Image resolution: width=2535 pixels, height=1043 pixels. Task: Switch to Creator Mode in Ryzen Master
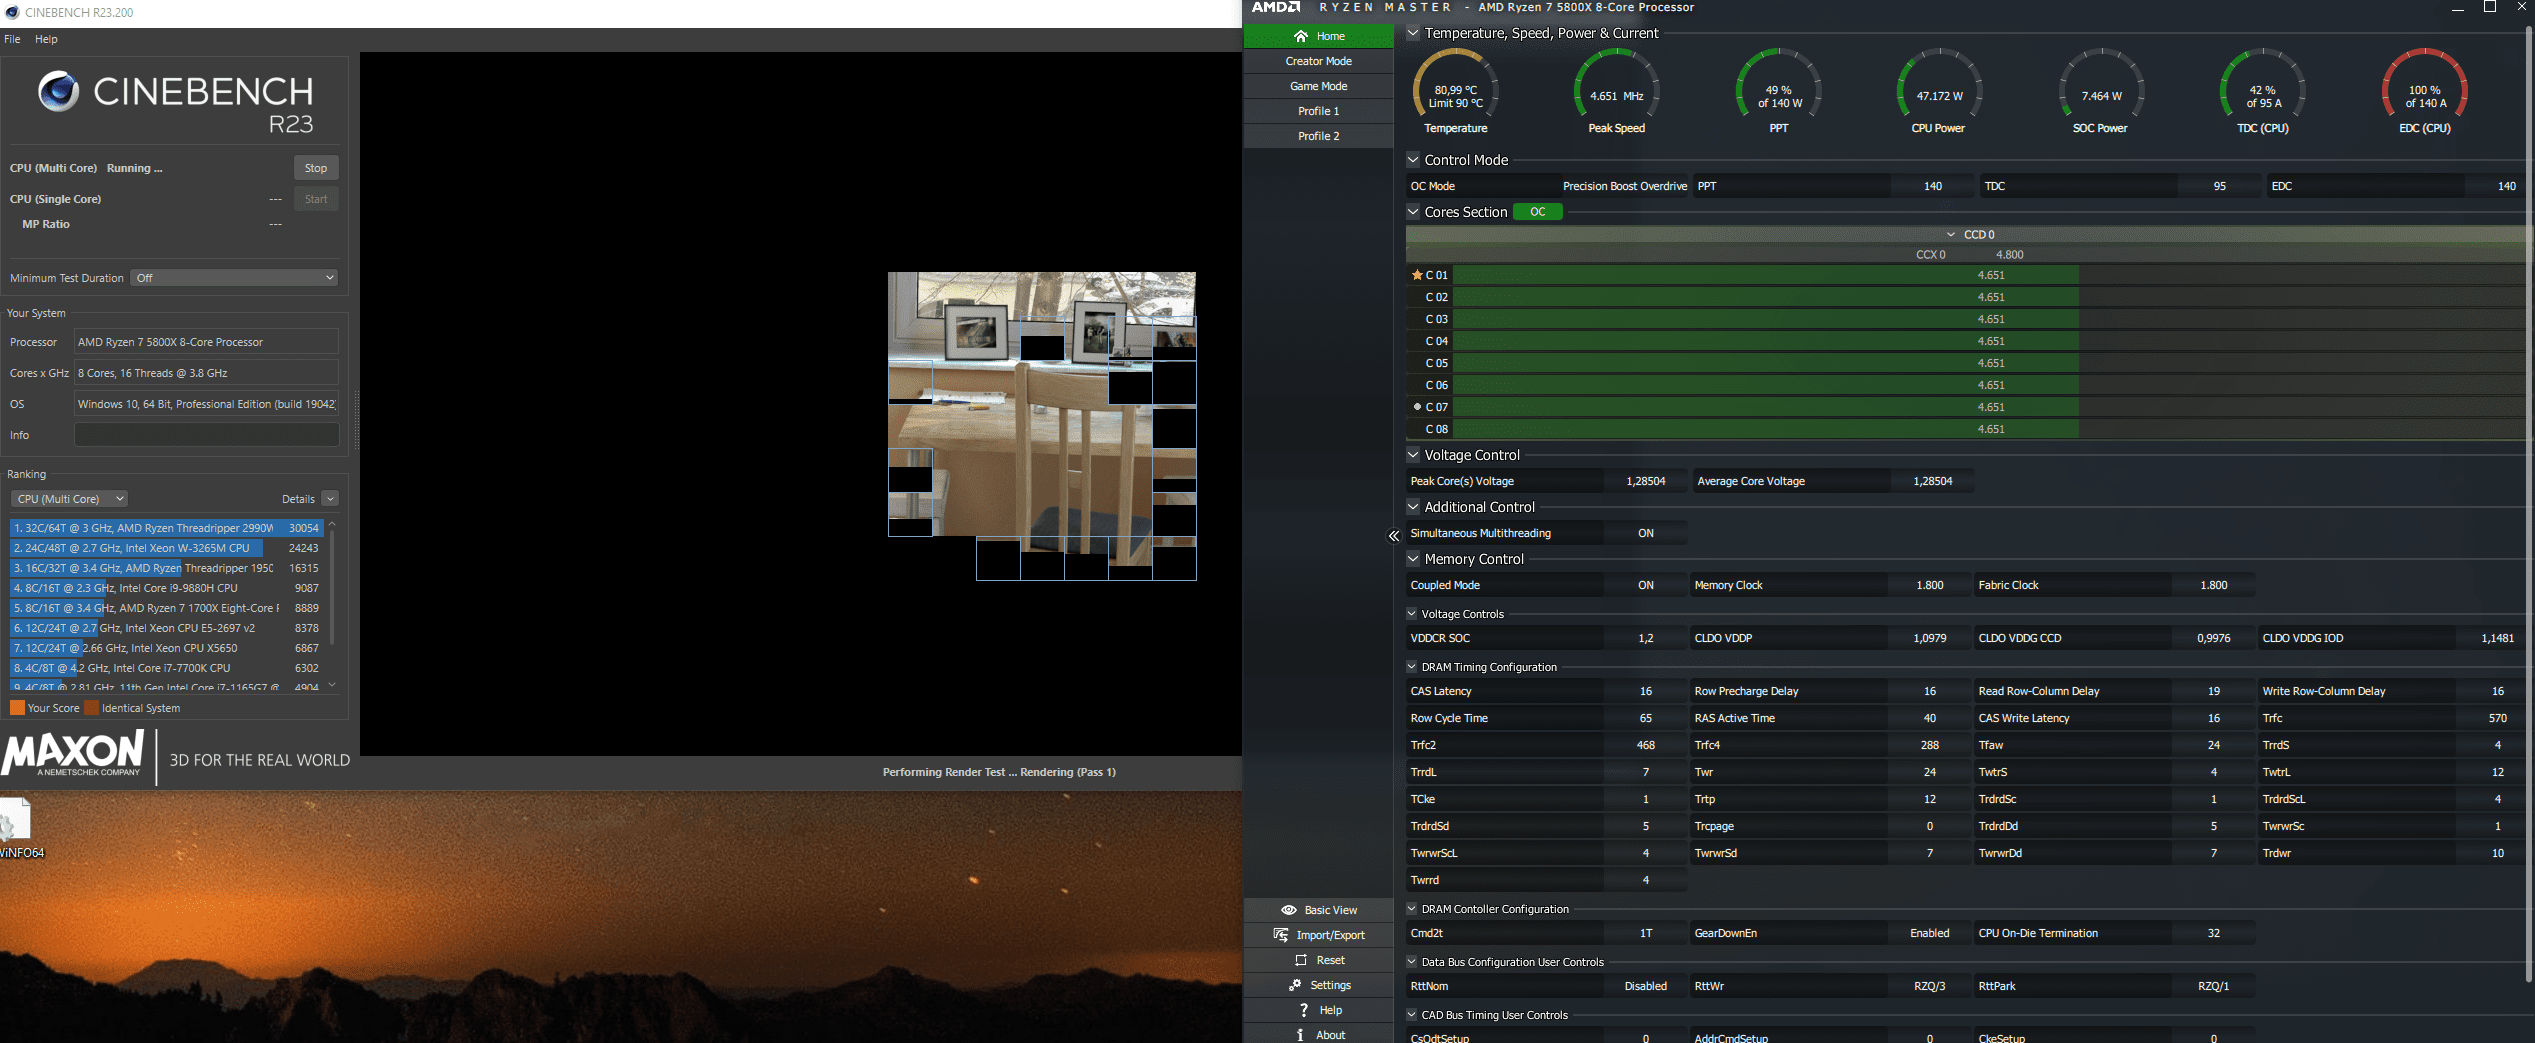(1318, 61)
